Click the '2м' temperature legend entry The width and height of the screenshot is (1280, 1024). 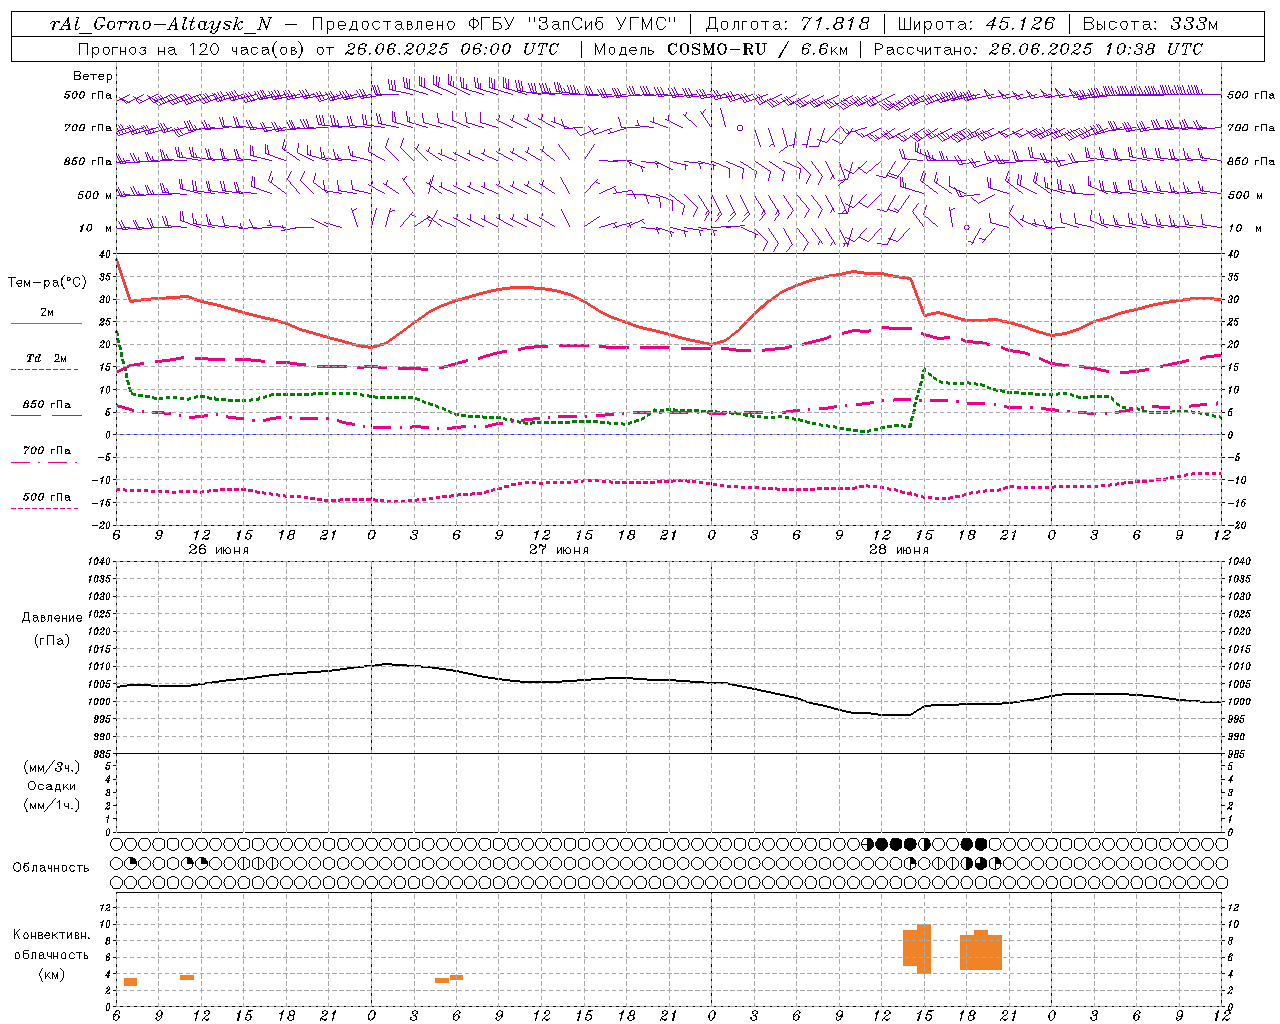click(x=47, y=313)
